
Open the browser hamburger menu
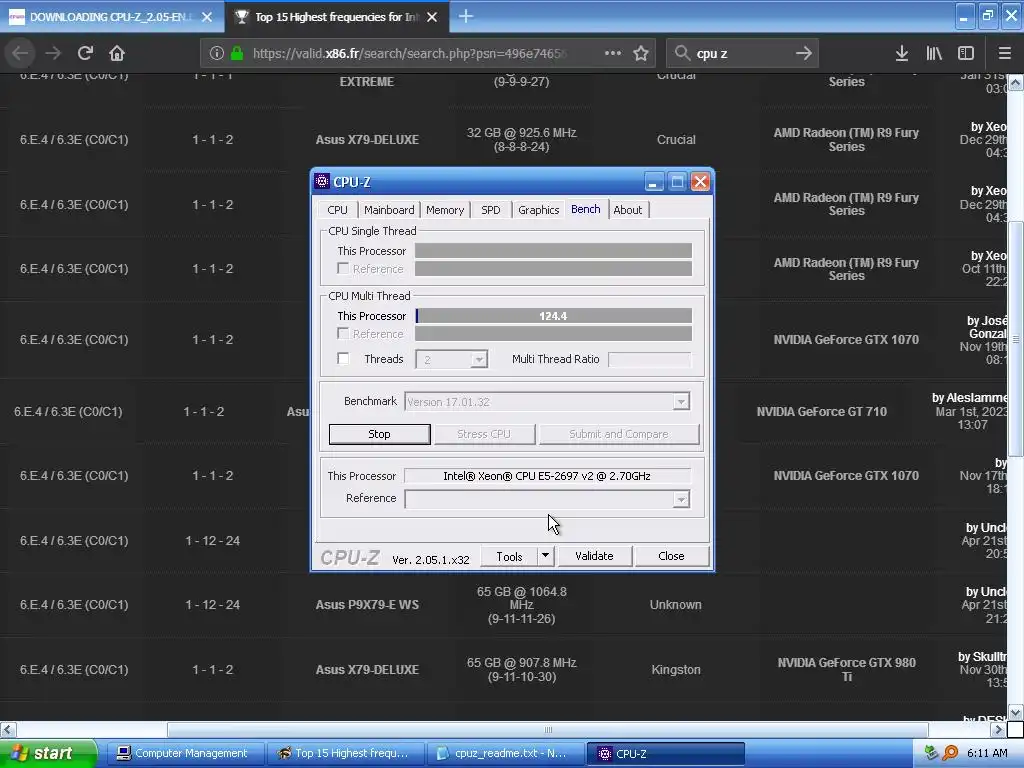(x=1004, y=53)
